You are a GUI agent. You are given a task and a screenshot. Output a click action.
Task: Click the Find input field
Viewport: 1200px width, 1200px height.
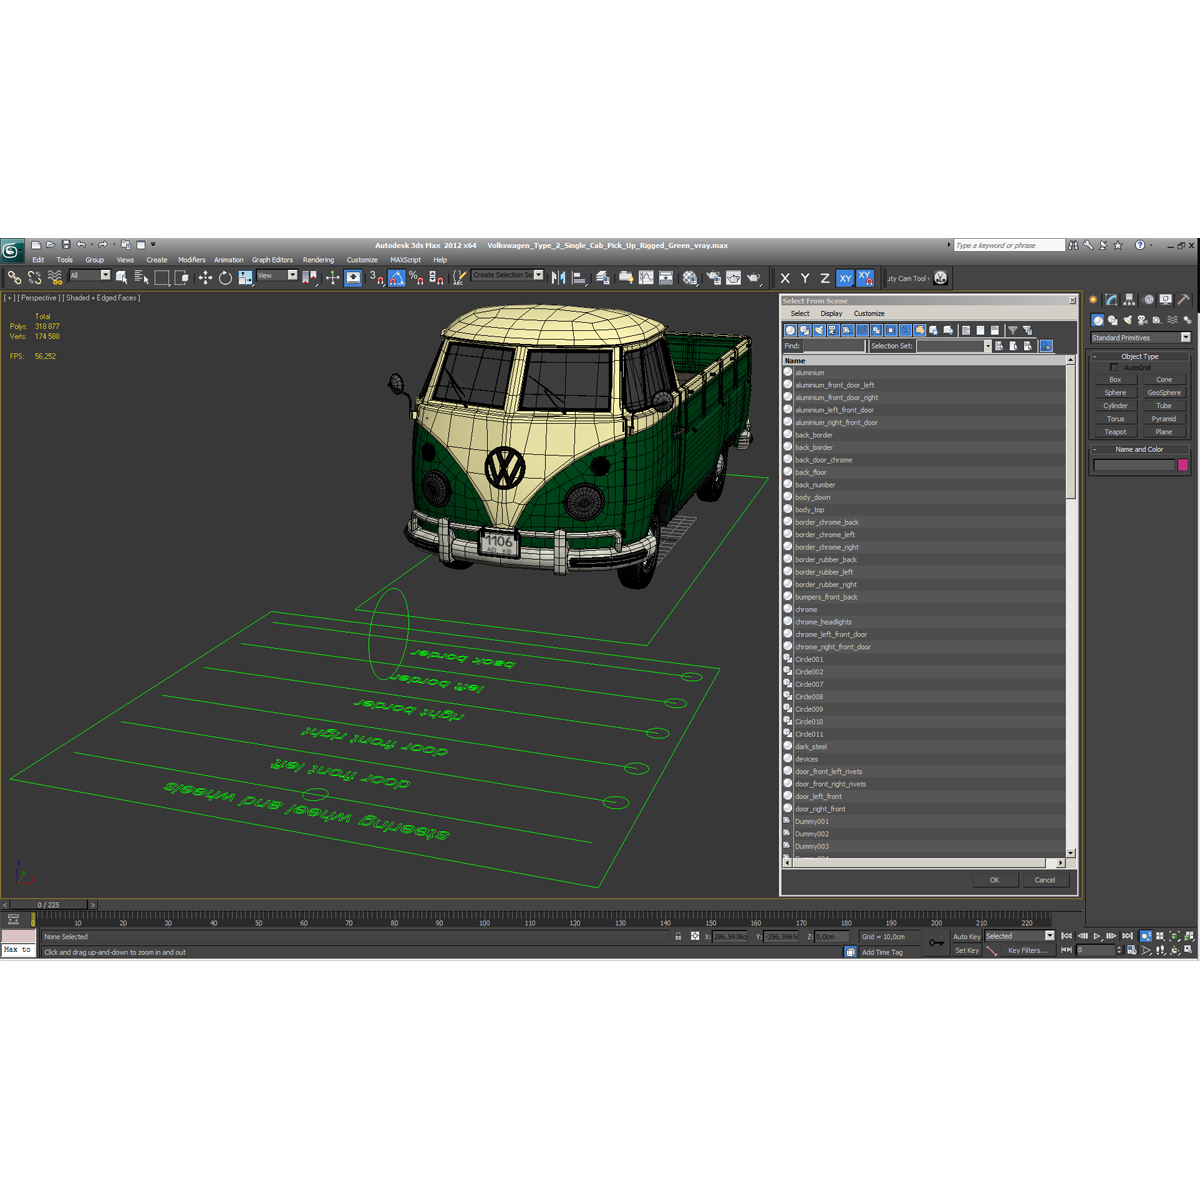tap(833, 346)
